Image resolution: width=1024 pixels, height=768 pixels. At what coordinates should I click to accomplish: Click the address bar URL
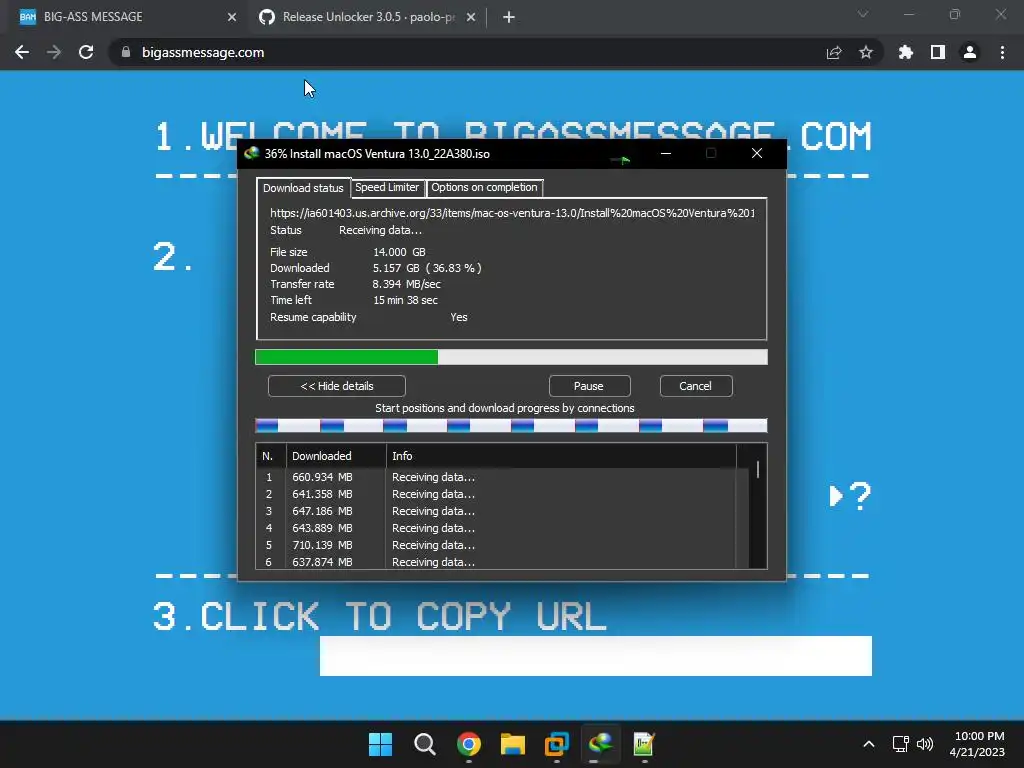(203, 52)
